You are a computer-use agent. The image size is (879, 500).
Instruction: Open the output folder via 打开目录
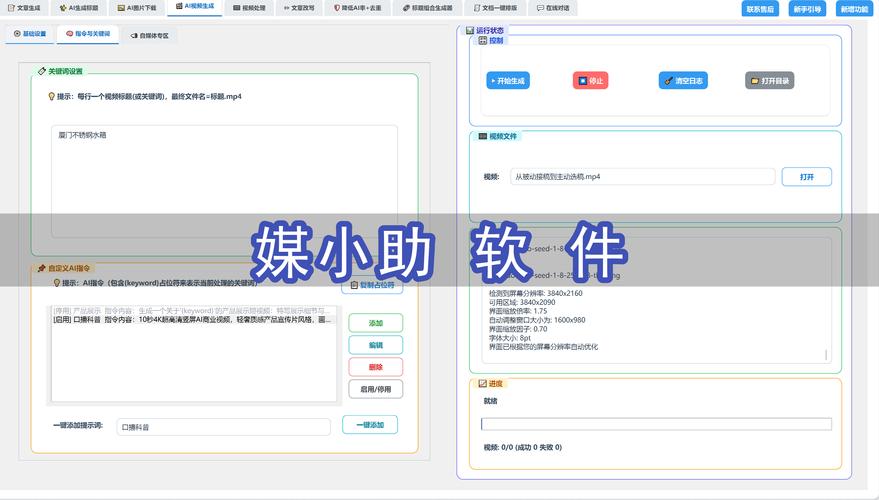(770, 81)
